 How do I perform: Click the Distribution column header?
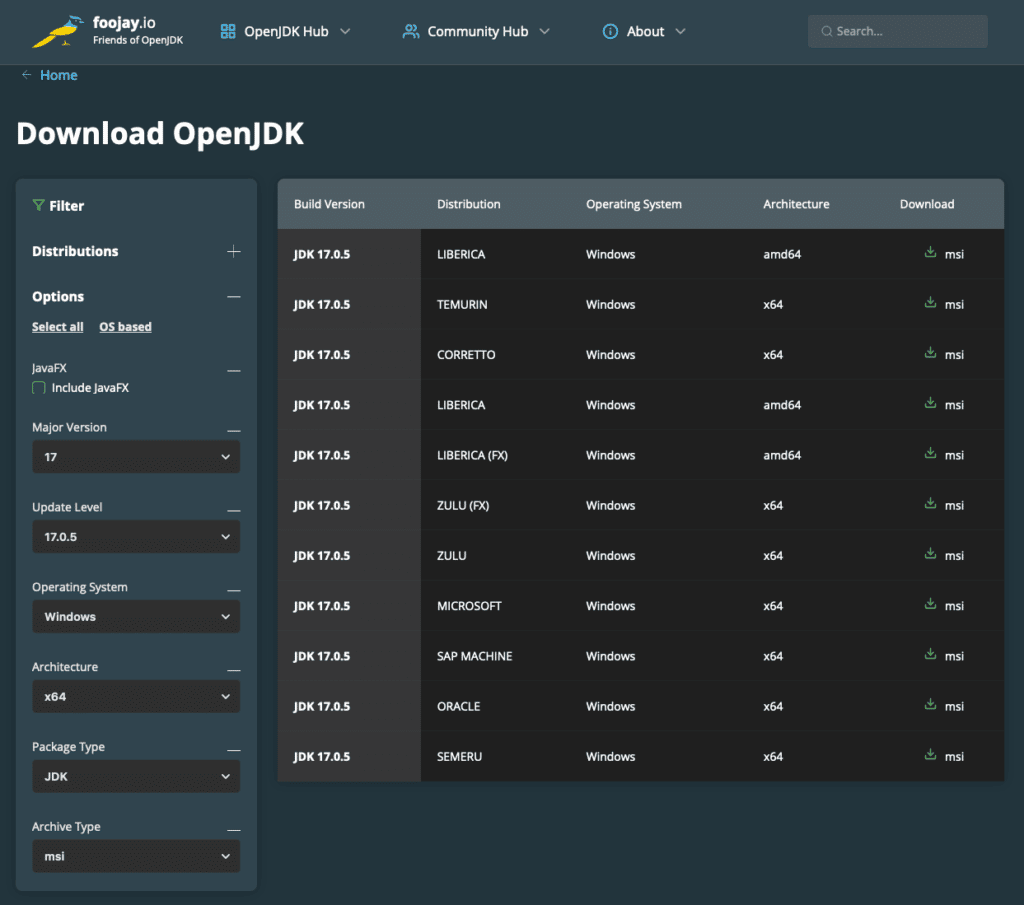pyautogui.click(x=468, y=204)
